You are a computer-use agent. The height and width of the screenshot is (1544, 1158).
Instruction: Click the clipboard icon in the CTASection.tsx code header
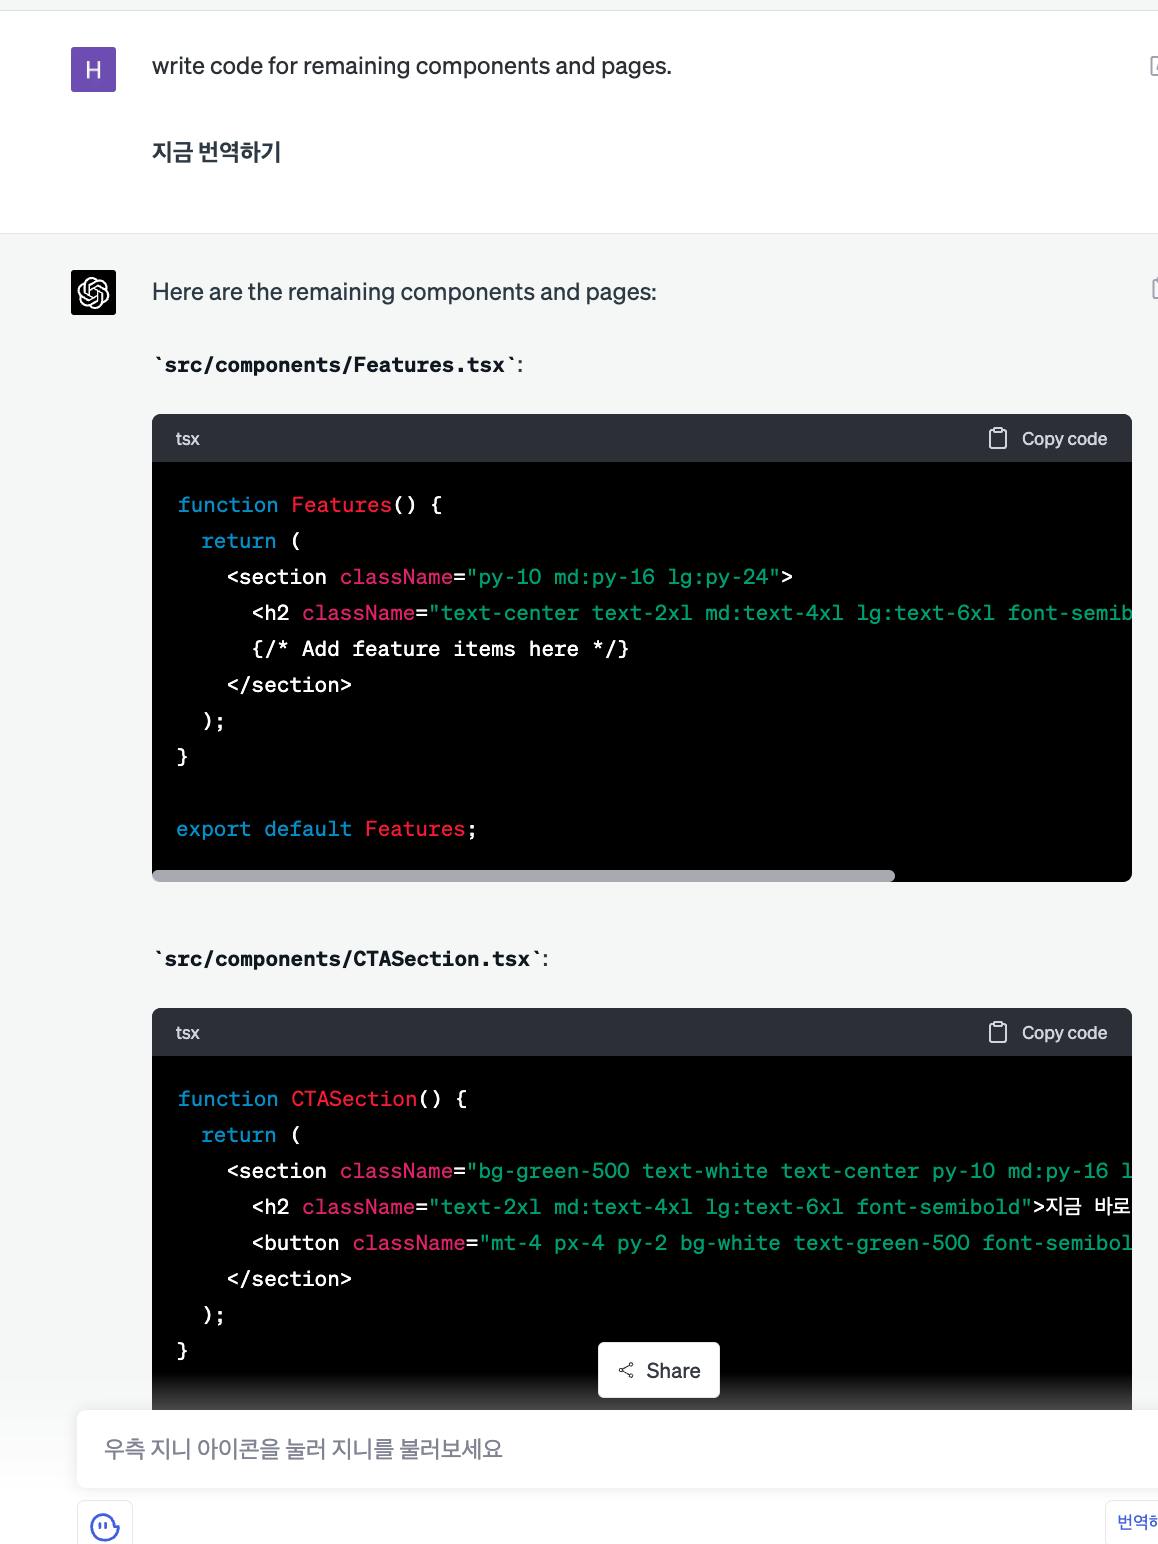coord(997,1032)
